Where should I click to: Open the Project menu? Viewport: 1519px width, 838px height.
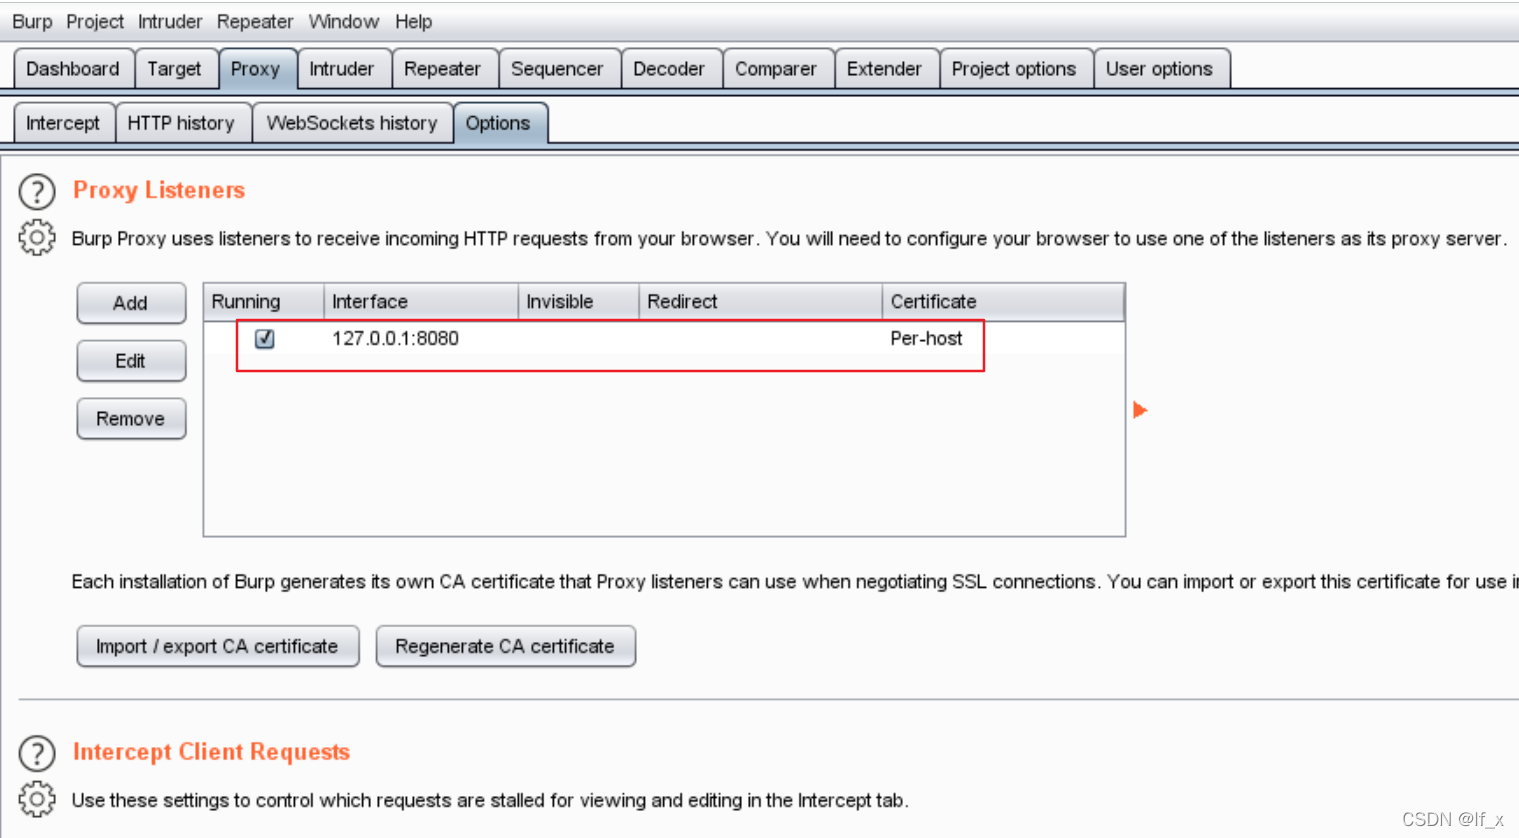95,21
